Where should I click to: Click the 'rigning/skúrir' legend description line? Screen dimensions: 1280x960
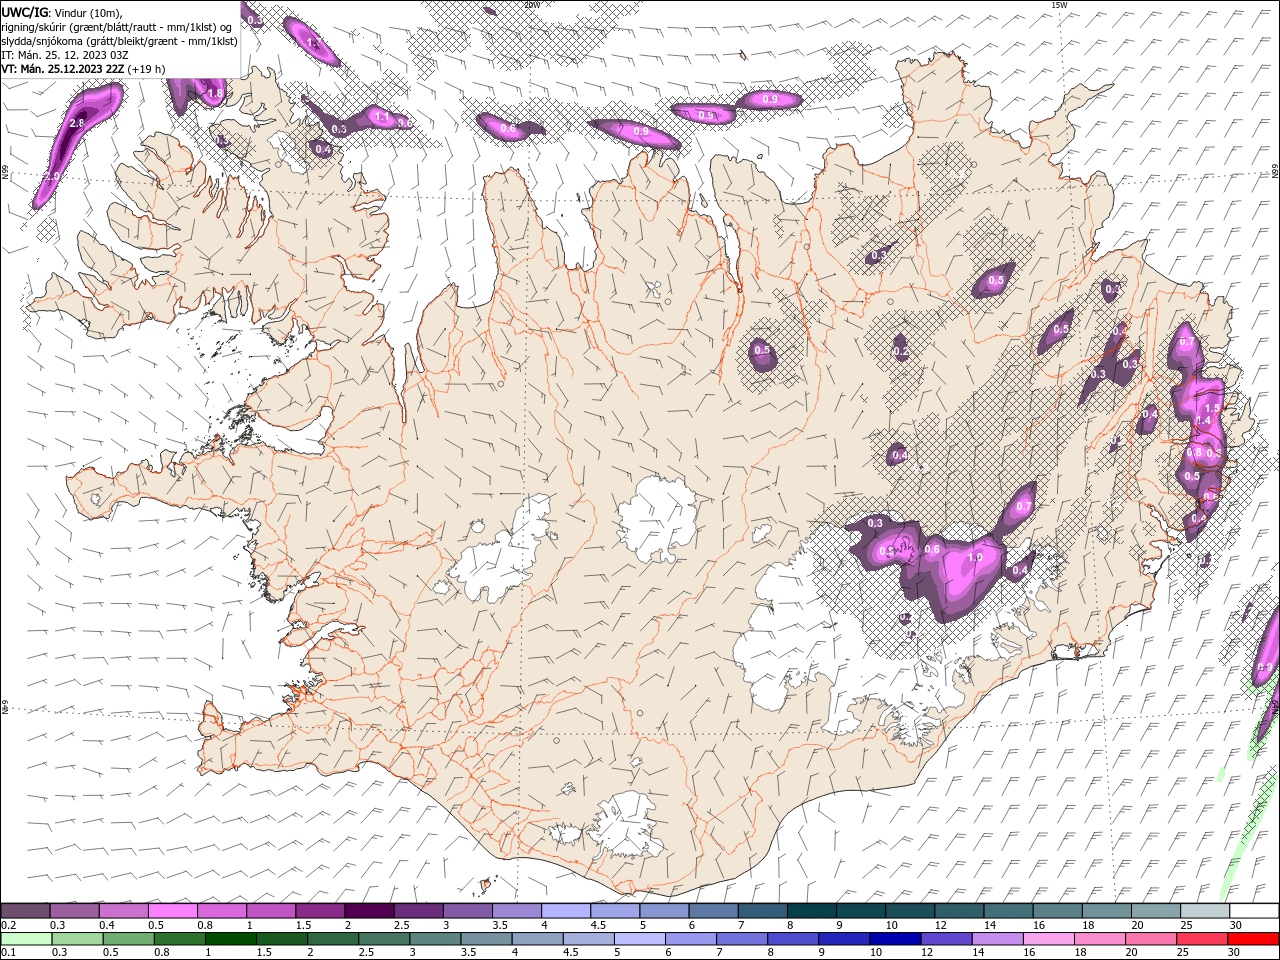[117, 27]
